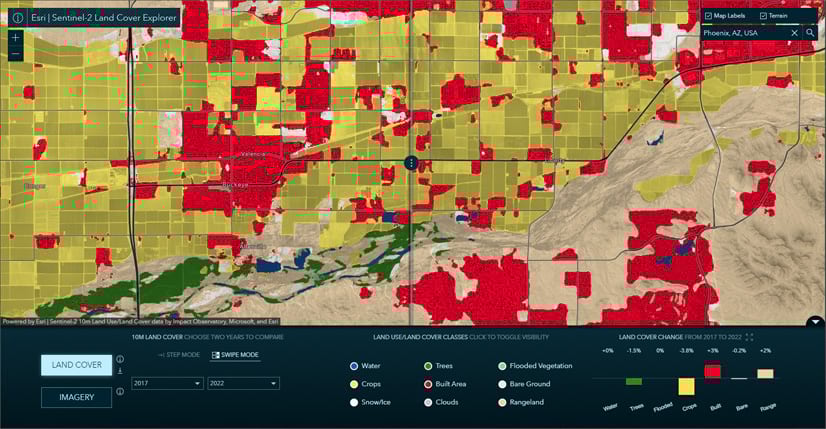Switch to Step Mode

coord(179,355)
